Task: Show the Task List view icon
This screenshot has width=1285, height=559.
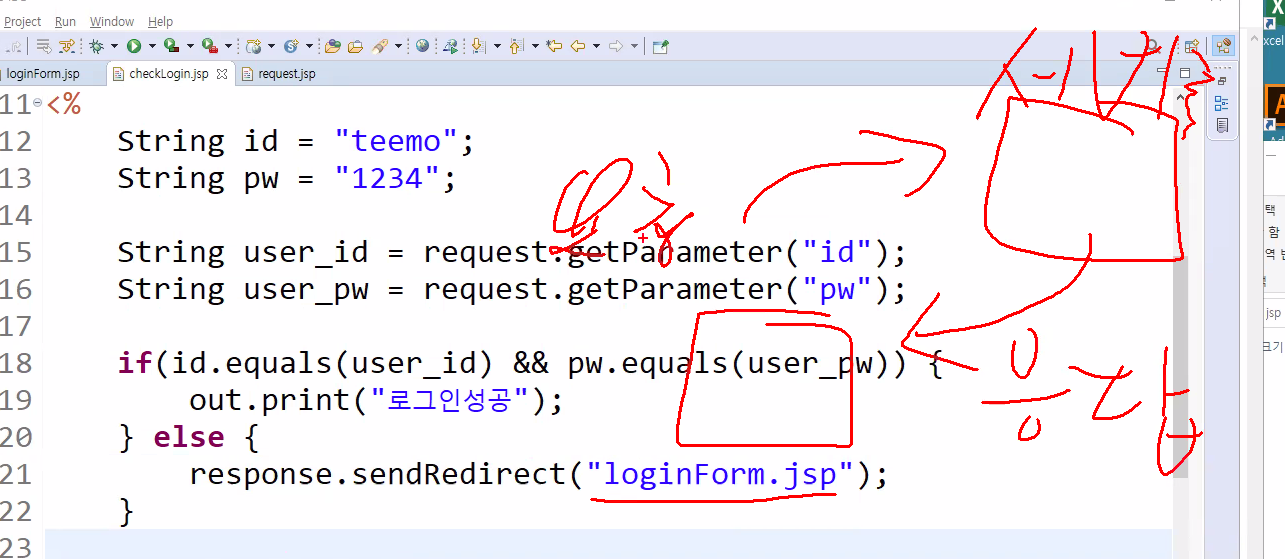Action: [x=1222, y=126]
